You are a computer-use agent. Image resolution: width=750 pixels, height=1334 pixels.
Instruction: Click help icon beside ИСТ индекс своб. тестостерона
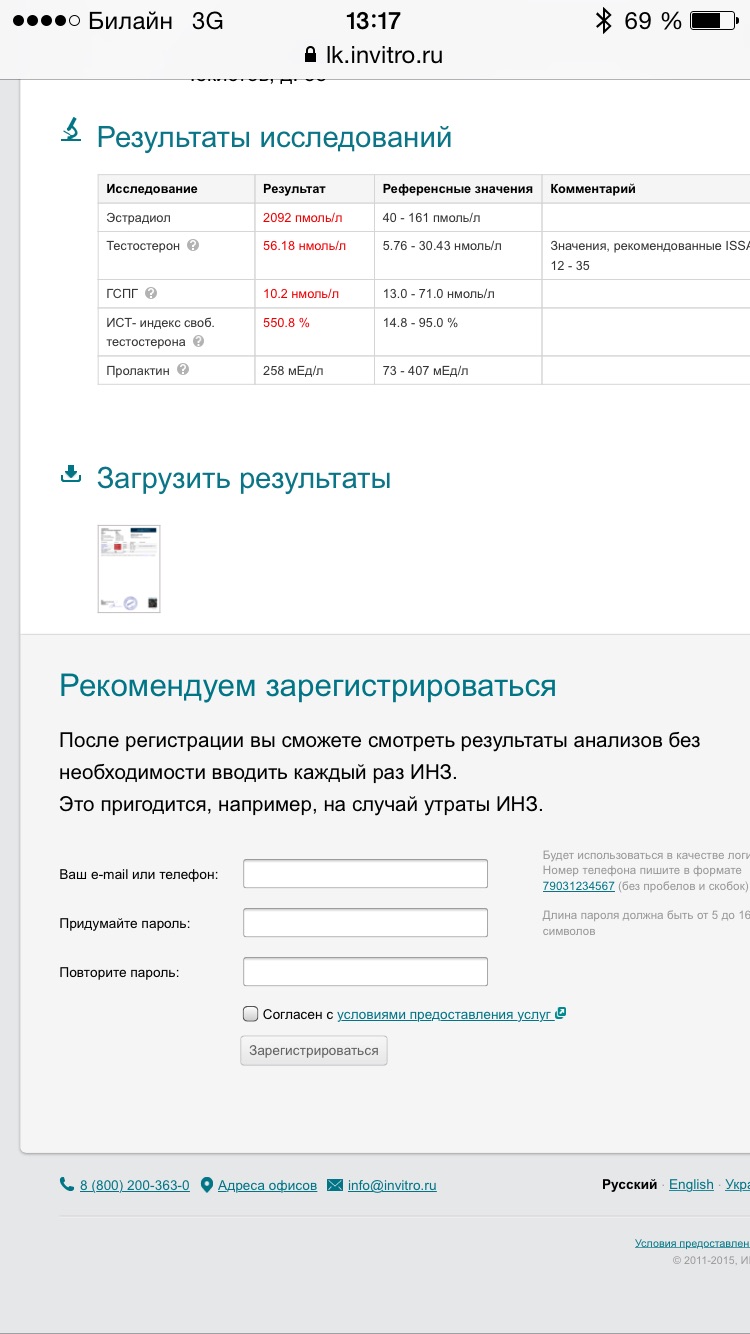(x=198, y=342)
